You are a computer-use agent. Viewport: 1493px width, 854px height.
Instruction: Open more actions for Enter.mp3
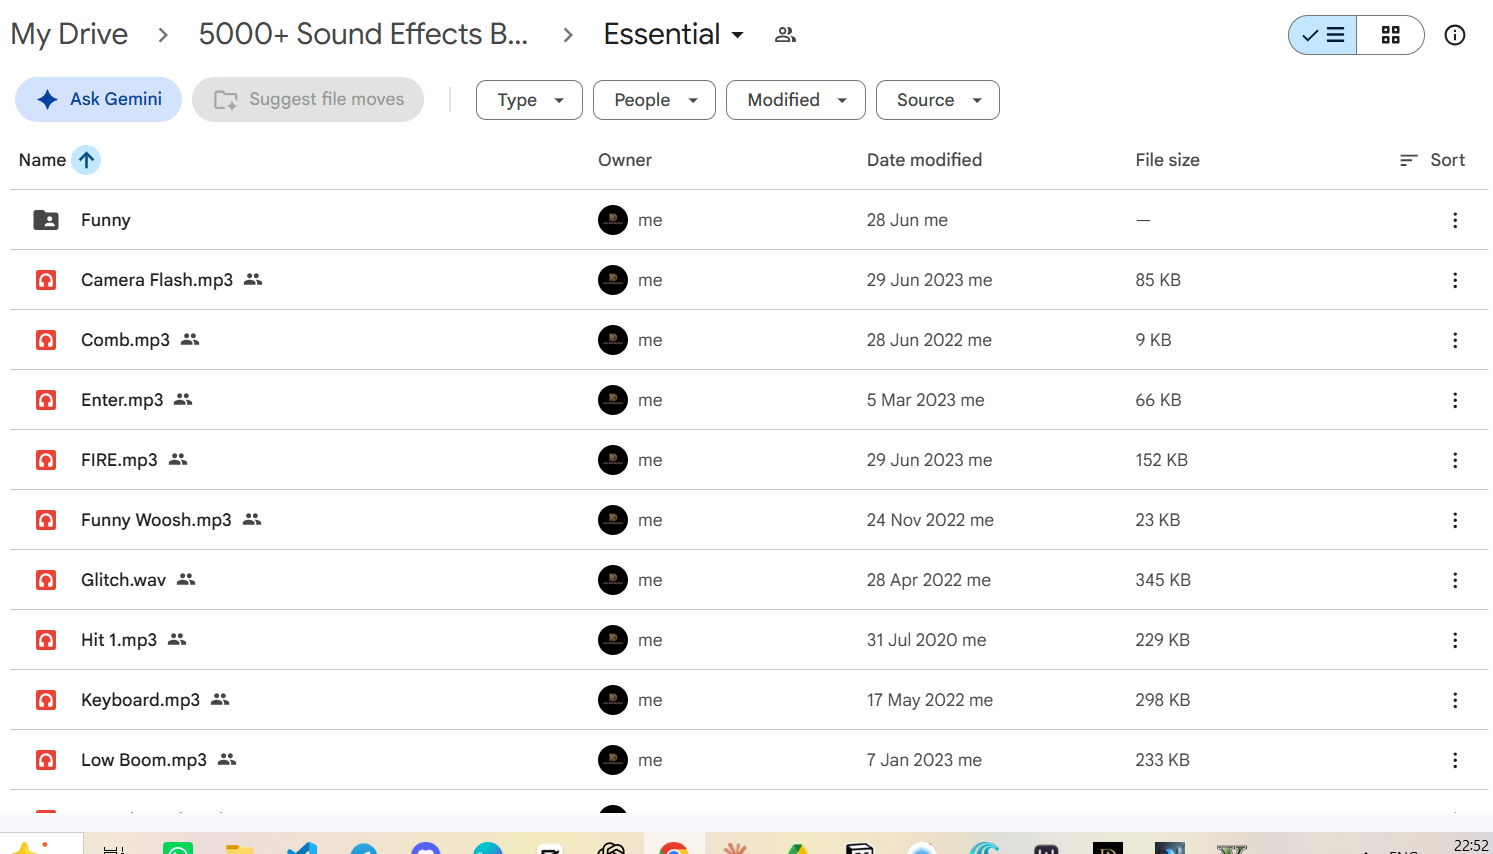click(x=1455, y=400)
